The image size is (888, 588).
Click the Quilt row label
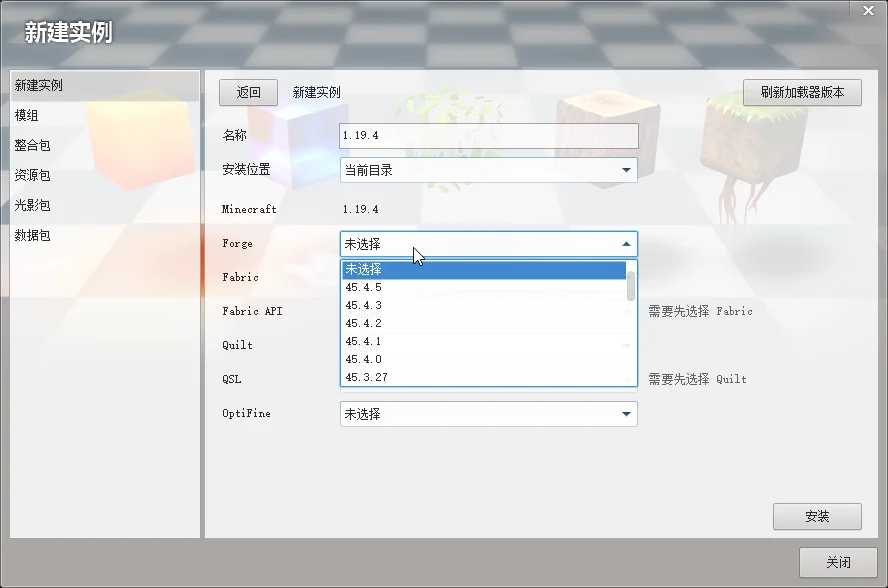click(x=237, y=346)
